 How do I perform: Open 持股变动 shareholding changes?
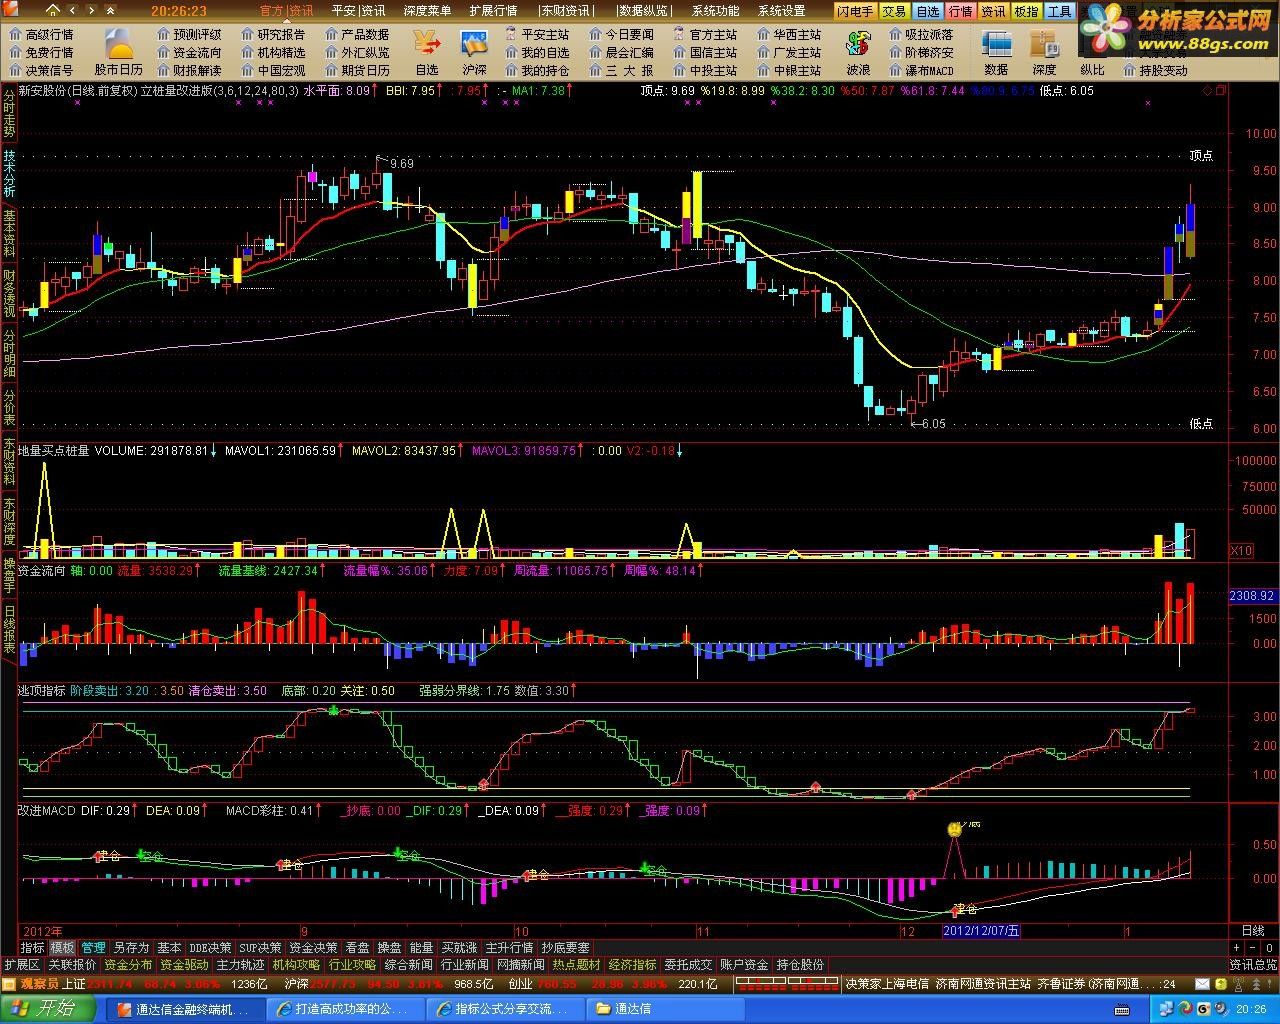[1155, 70]
